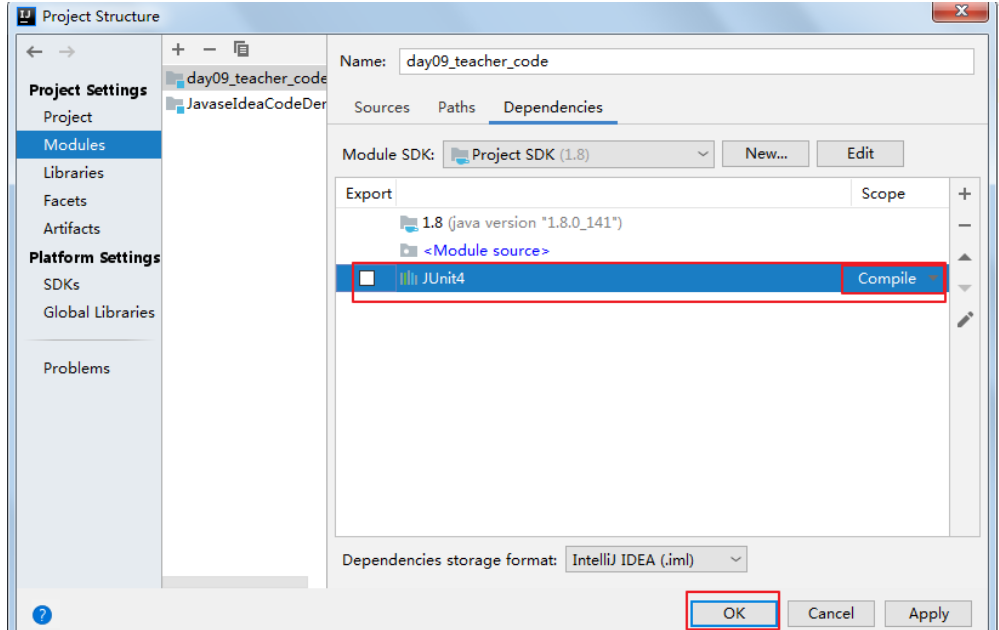Tick the Export checkbox for JUnit4
The height and width of the screenshot is (630, 999).
click(367, 278)
